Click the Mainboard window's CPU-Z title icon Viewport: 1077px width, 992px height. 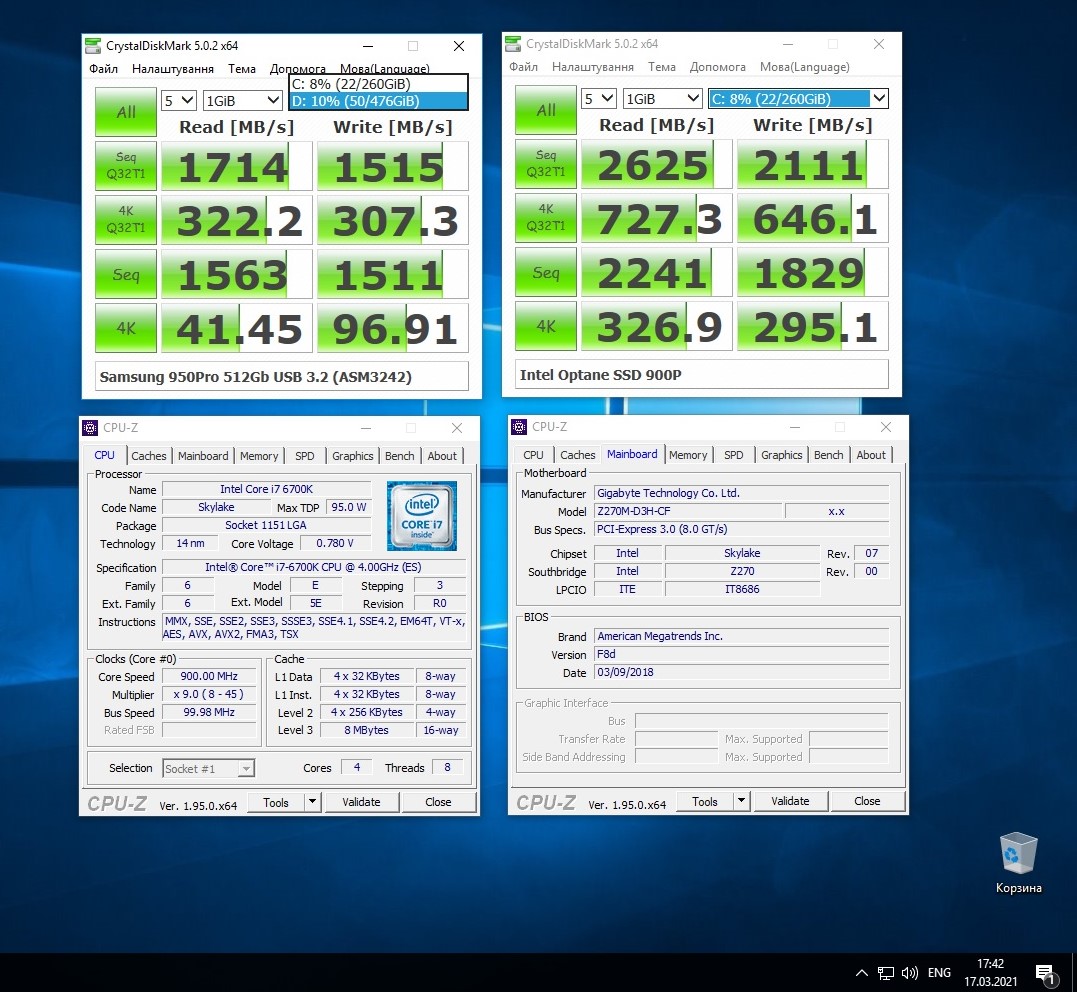point(519,427)
